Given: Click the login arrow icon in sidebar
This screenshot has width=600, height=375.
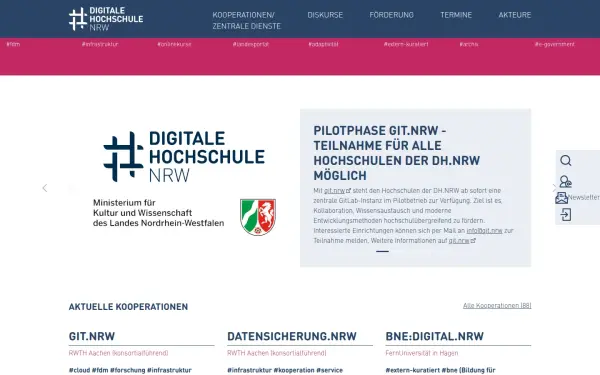Looking at the screenshot, I should coord(566,215).
